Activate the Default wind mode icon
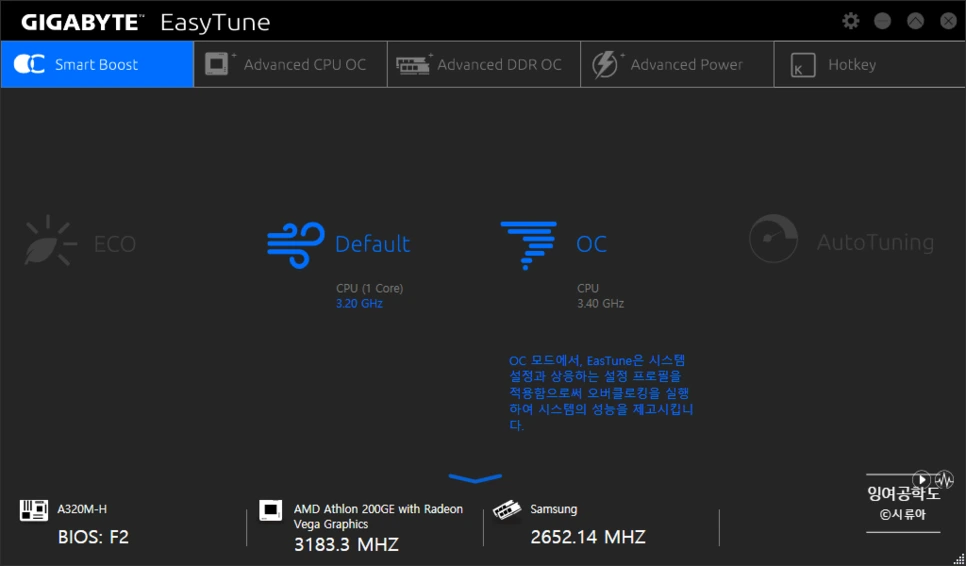The image size is (966, 566). point(296,245)
